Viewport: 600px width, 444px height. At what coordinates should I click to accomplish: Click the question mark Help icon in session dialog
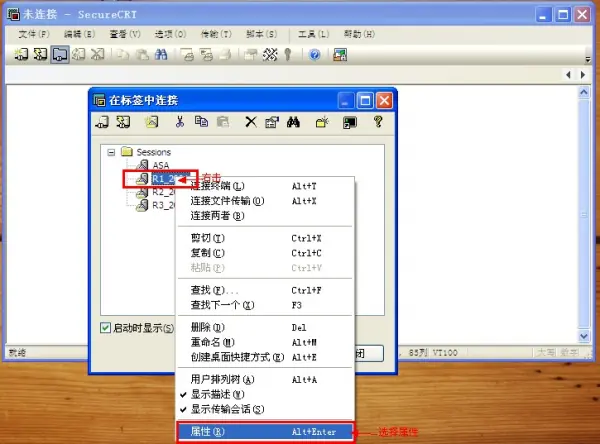click(378, 122)
